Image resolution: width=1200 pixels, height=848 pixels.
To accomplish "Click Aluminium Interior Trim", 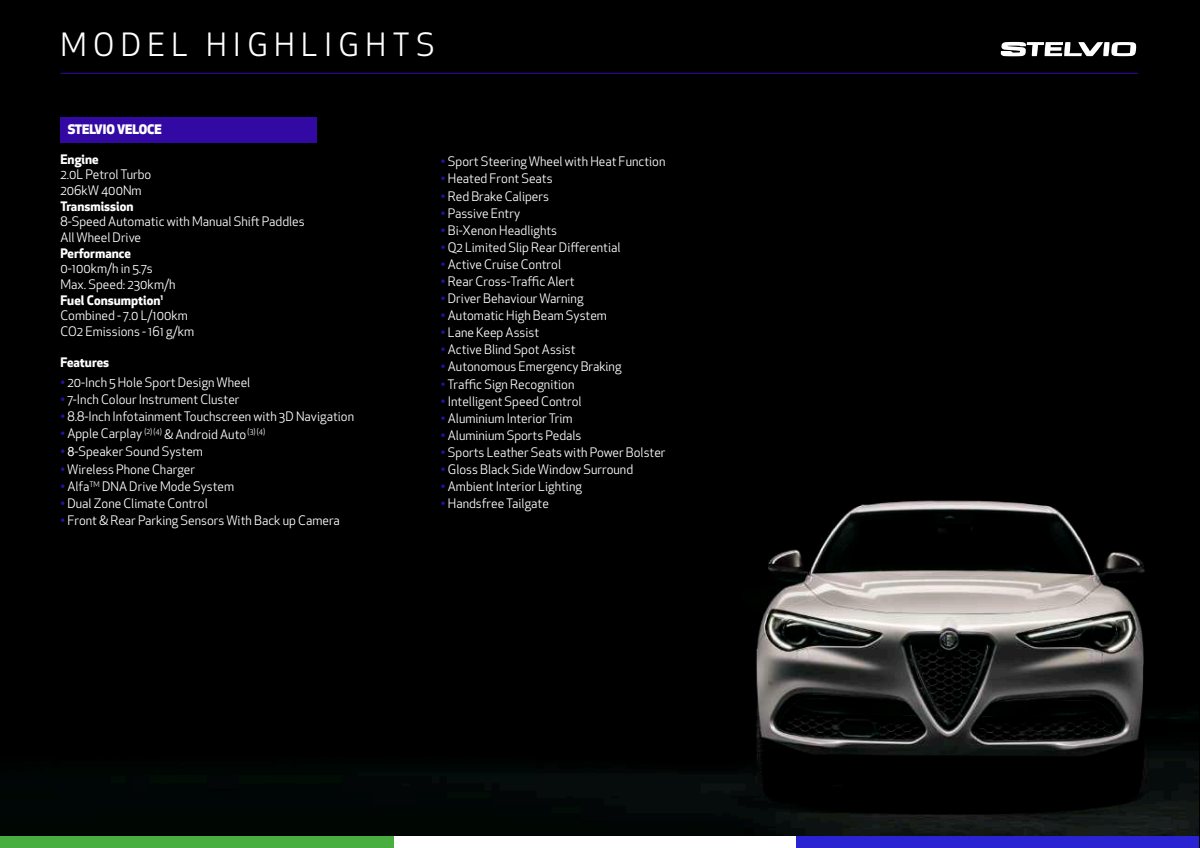I will pyautogui.click(x=510, y=419).
